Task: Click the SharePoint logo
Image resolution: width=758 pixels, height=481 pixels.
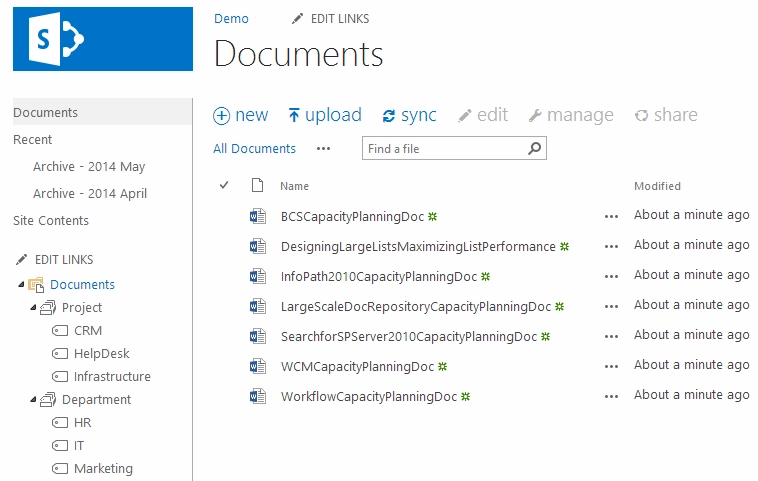Action: coord(103,39)
